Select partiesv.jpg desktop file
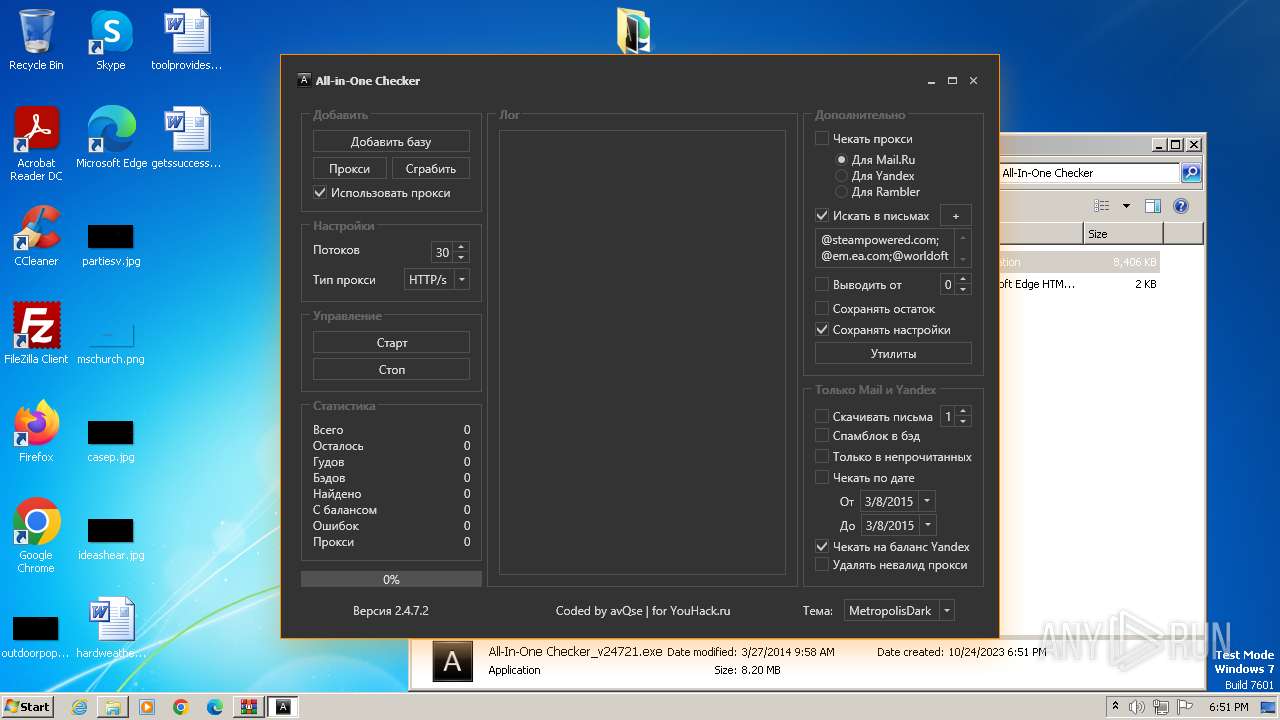Screen dimensions: 1280x720 coord(111,245)
